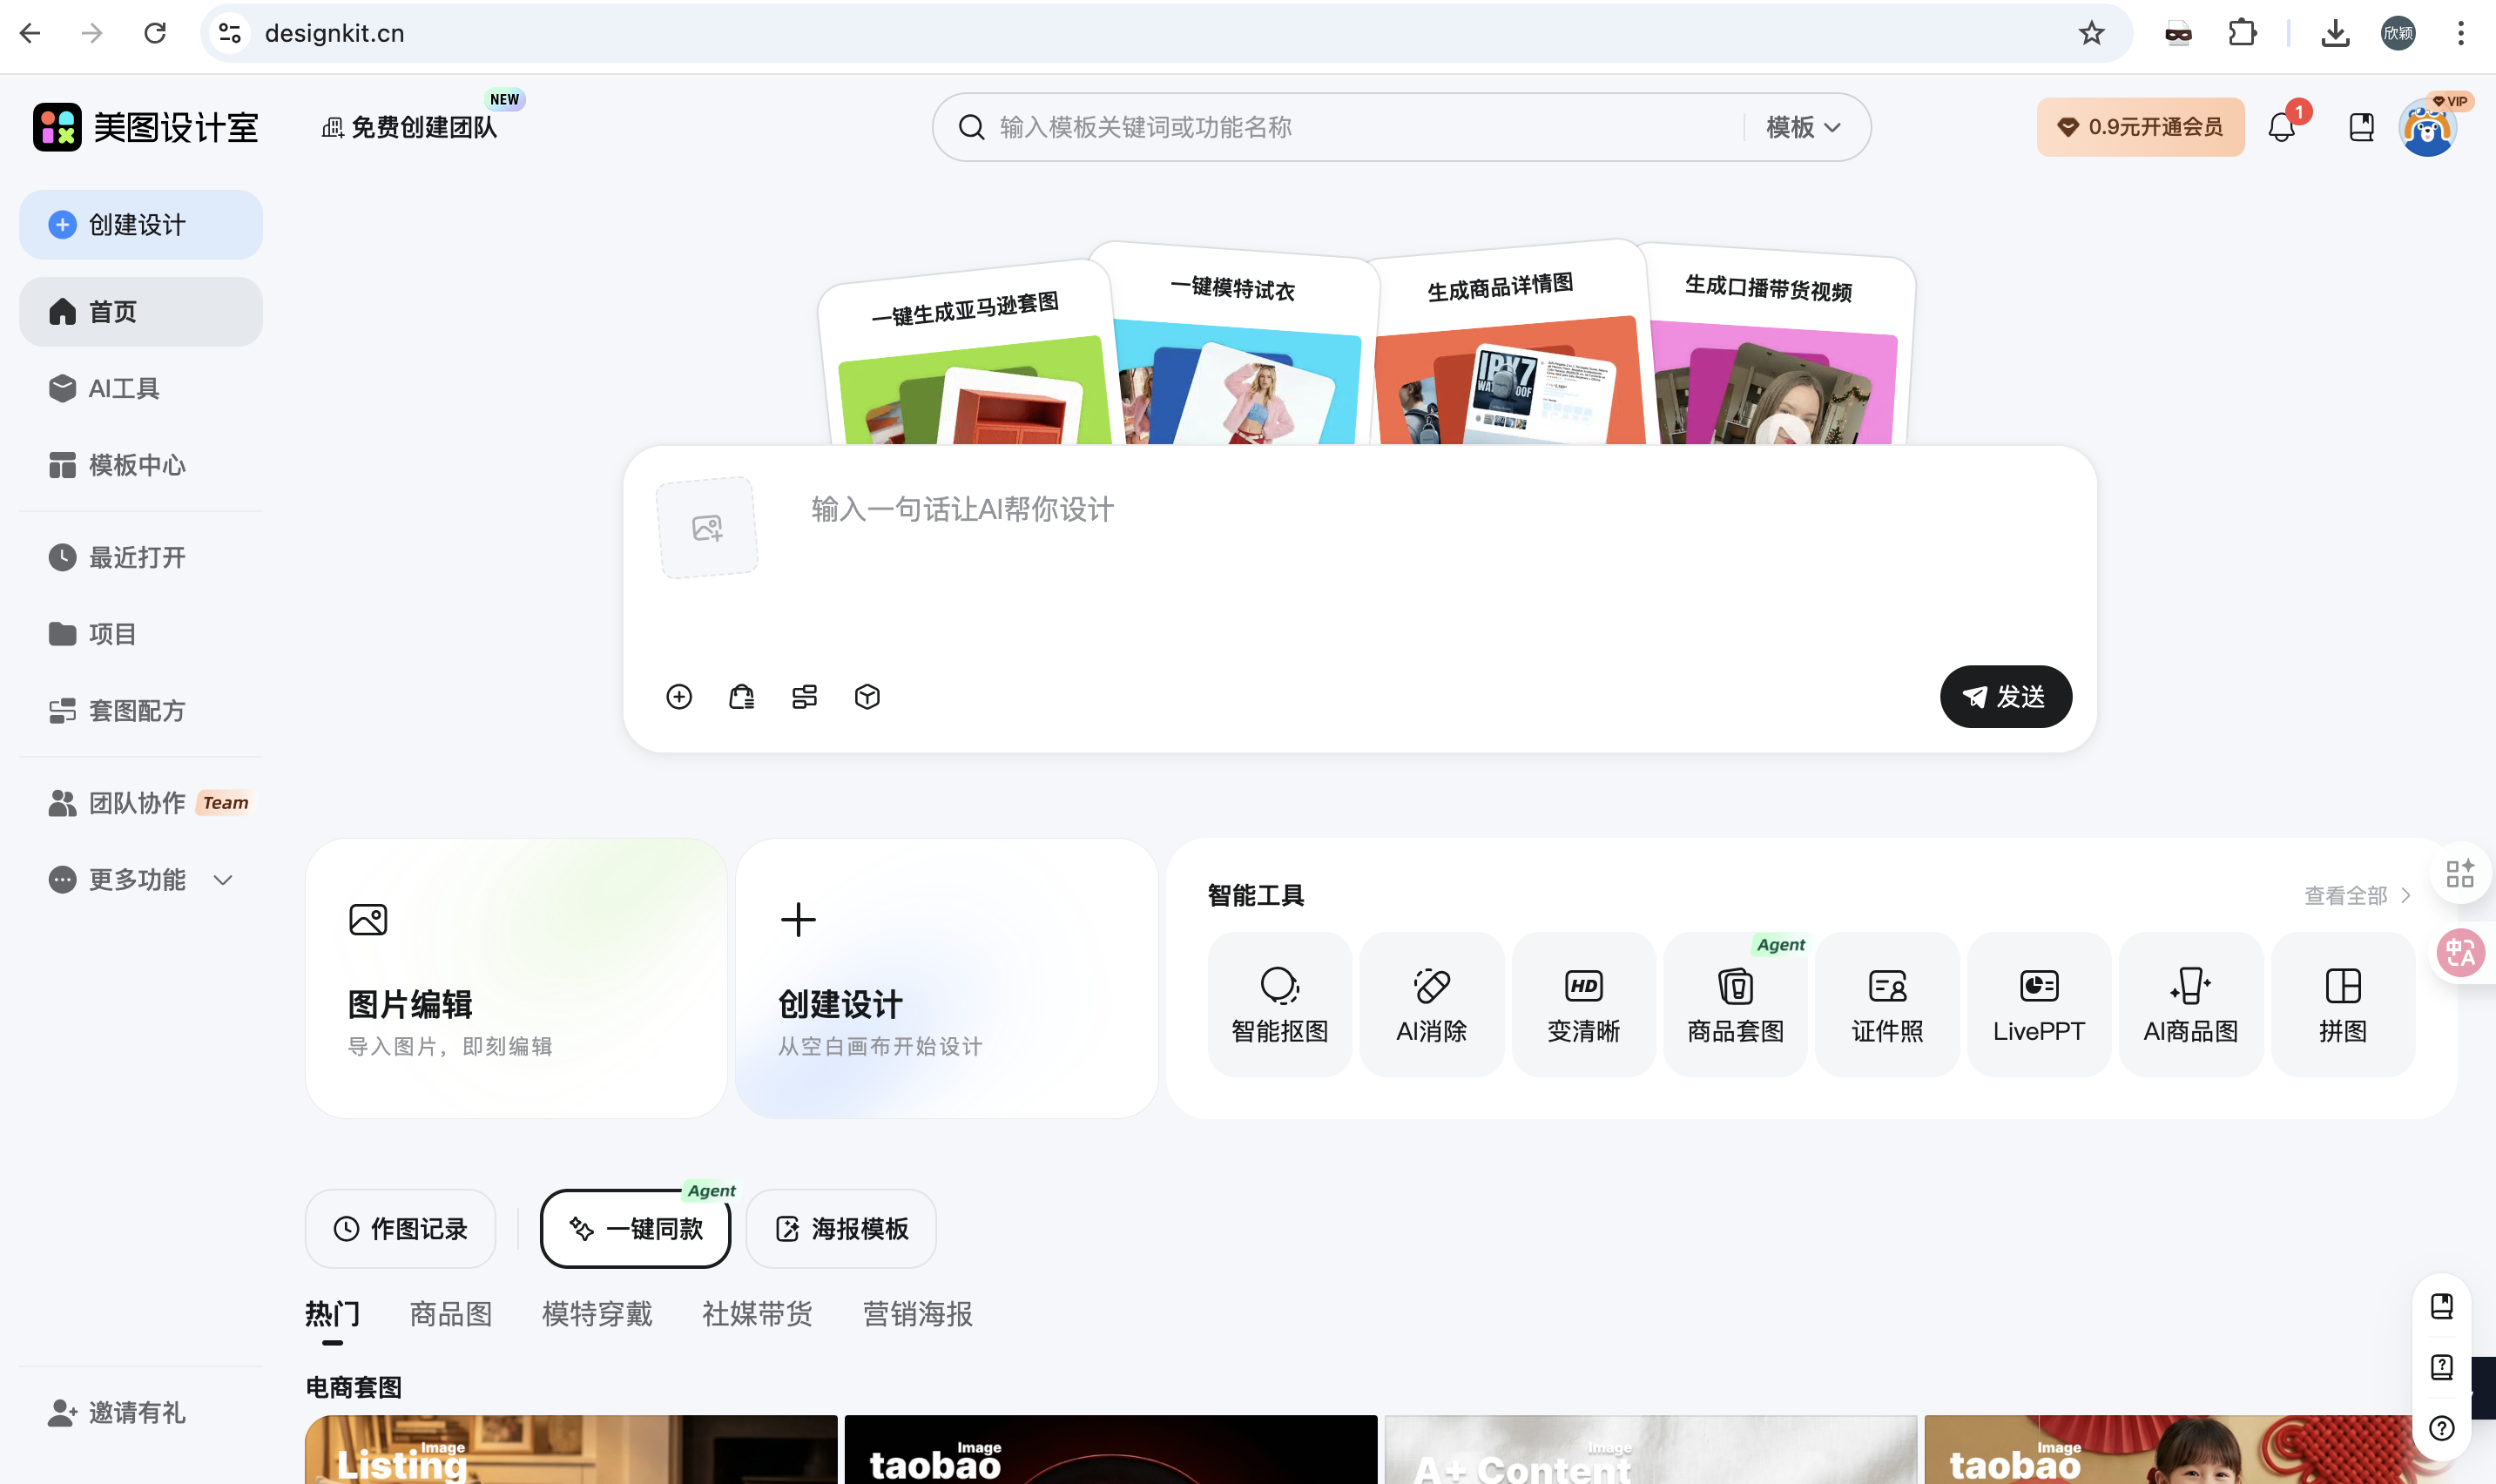
Task: Click the 发送 send button
Action: [2005, 696]
